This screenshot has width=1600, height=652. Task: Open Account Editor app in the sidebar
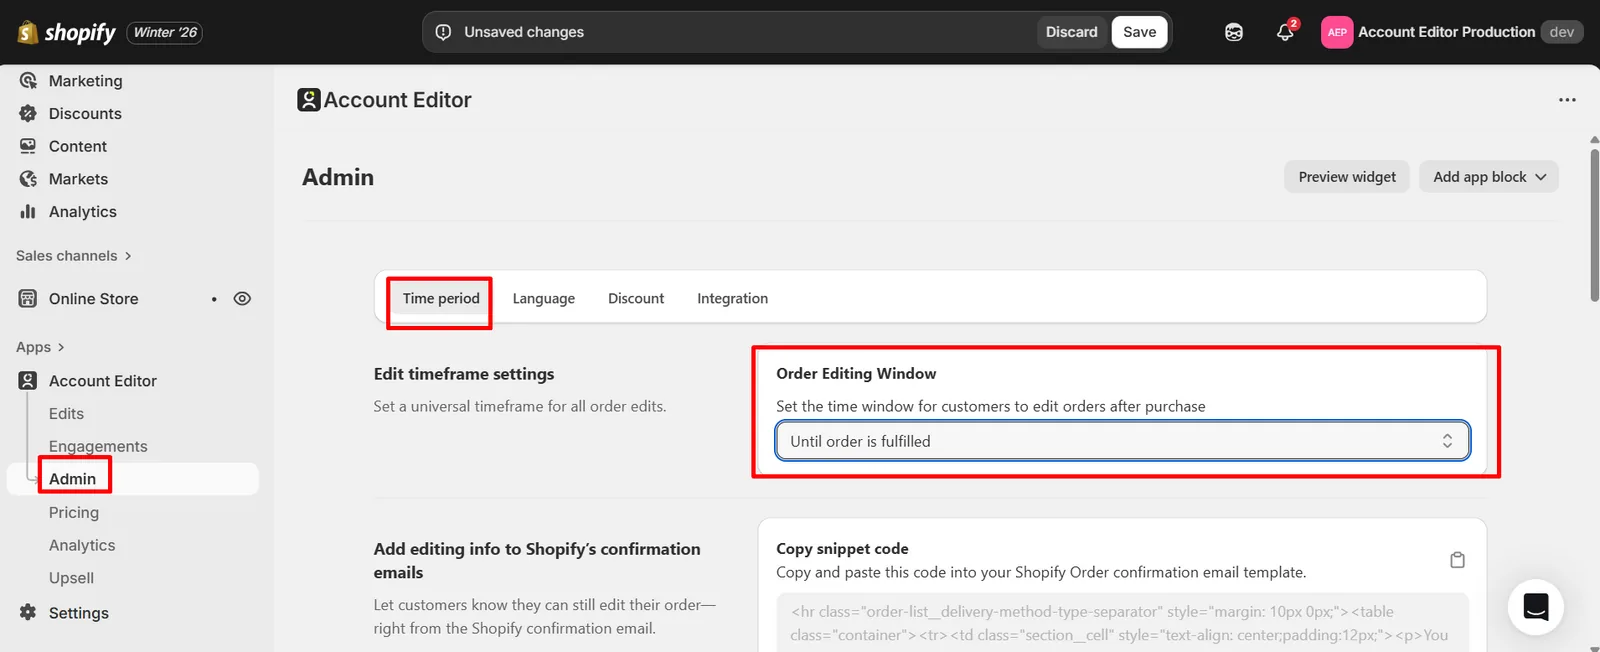(x=103, y=381)
